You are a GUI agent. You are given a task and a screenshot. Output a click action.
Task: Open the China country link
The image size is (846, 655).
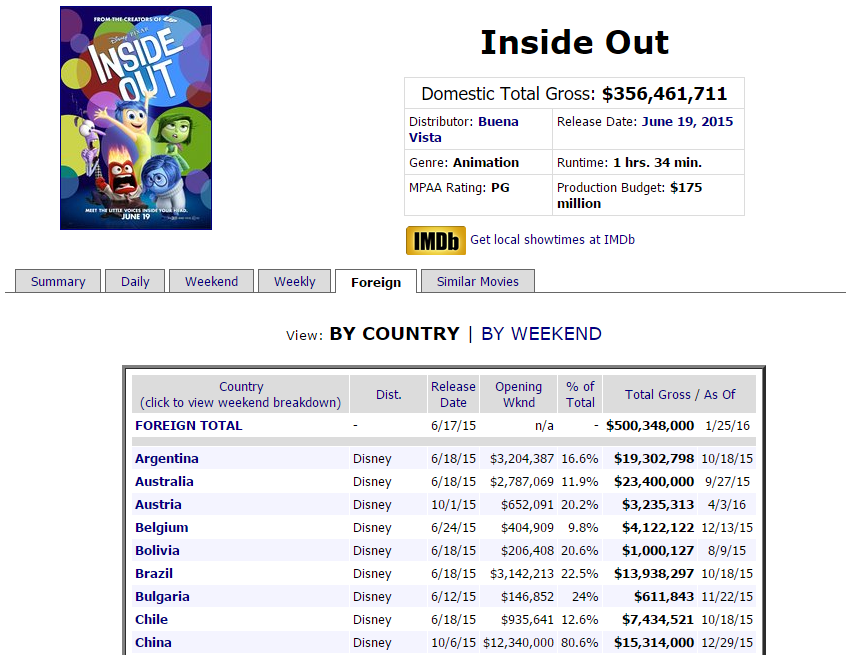153,642
